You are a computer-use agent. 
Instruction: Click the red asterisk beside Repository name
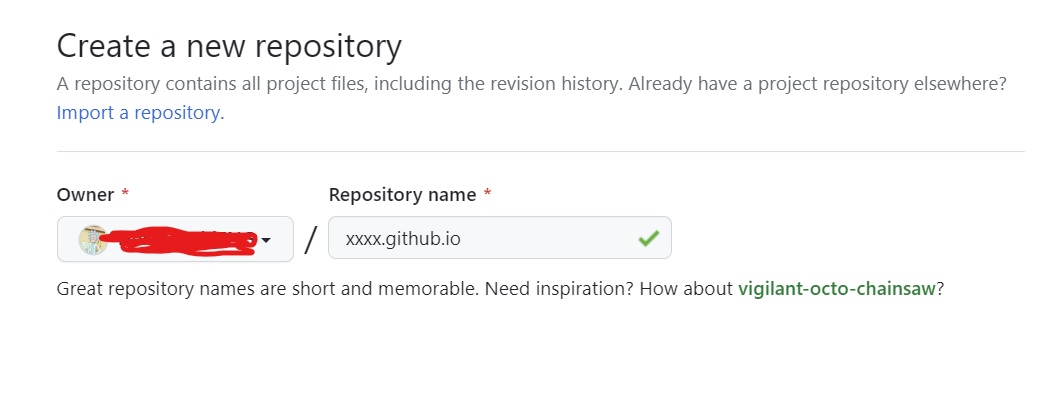pyautogui.click(x=488, y=193)
